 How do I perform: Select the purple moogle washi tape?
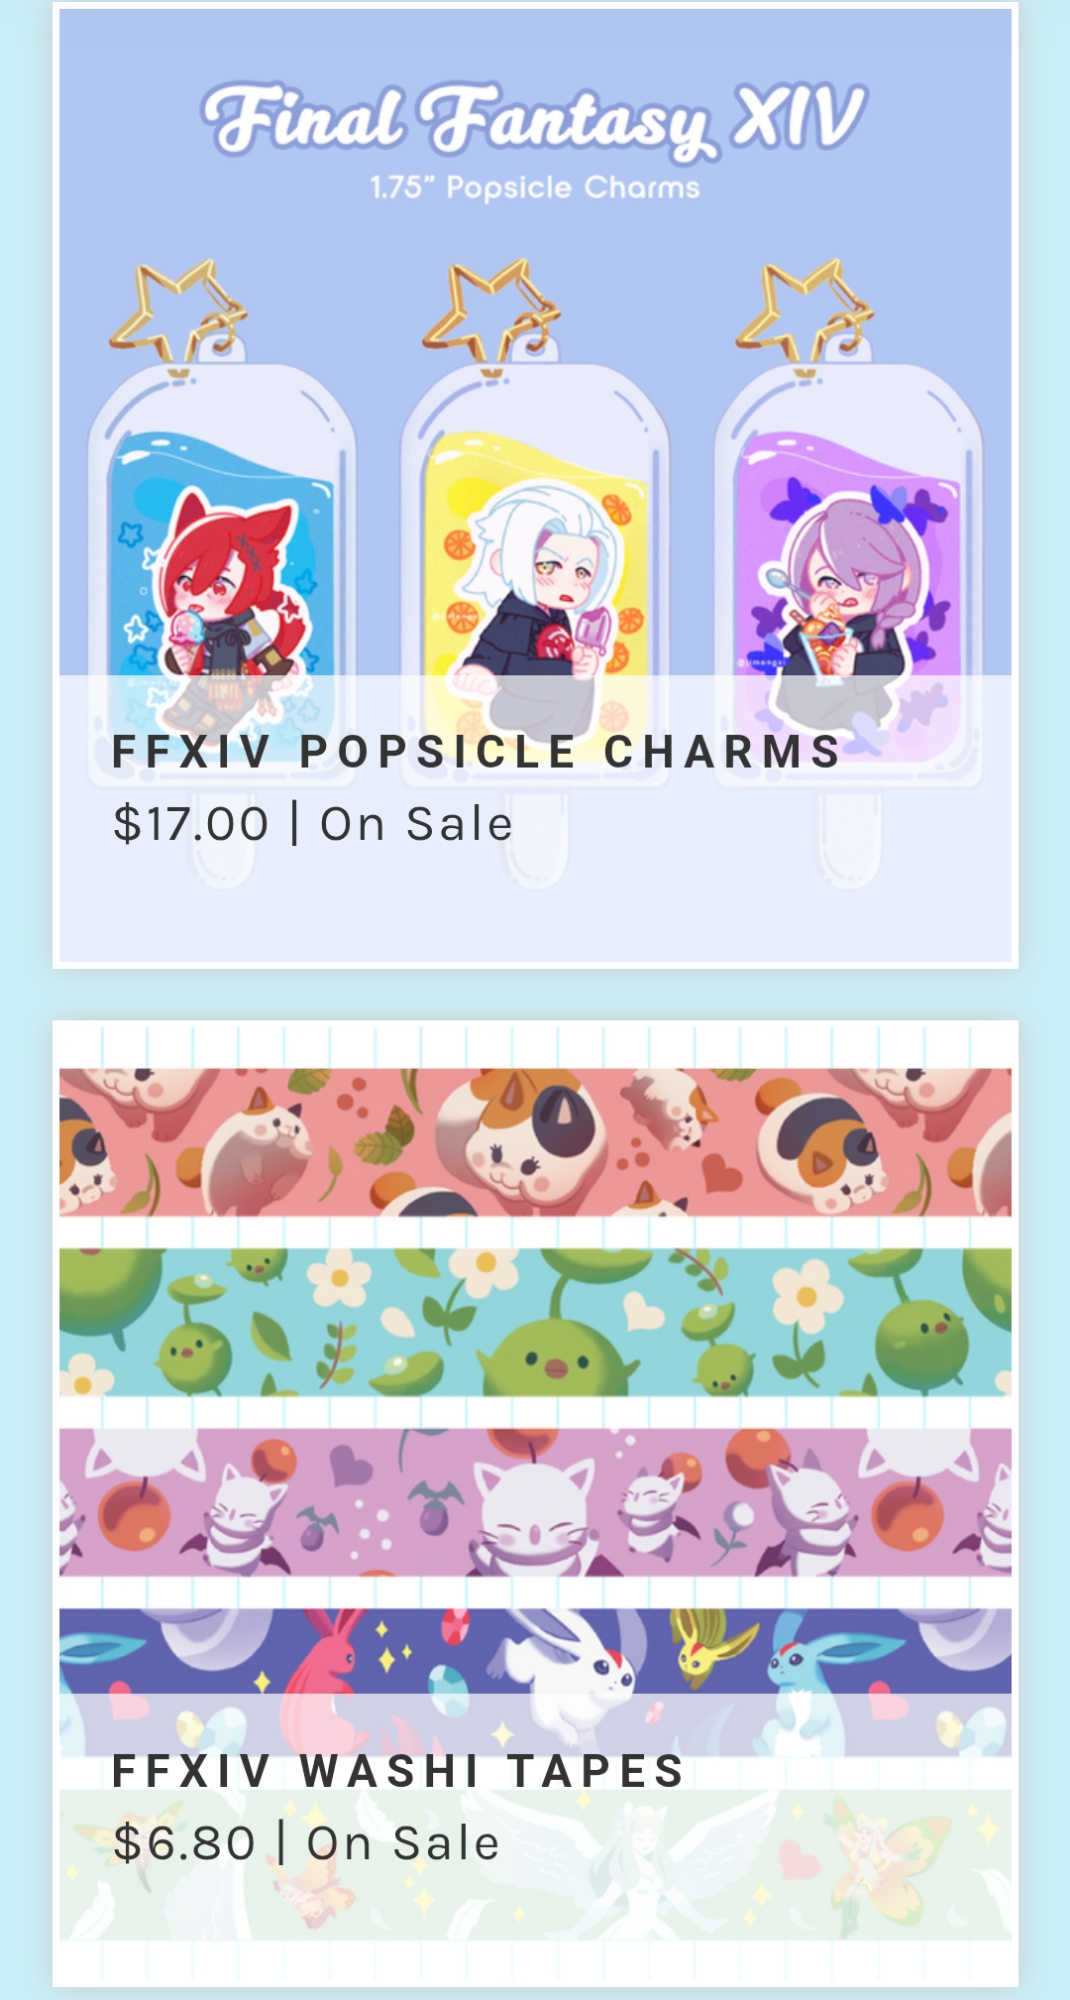535,1502
